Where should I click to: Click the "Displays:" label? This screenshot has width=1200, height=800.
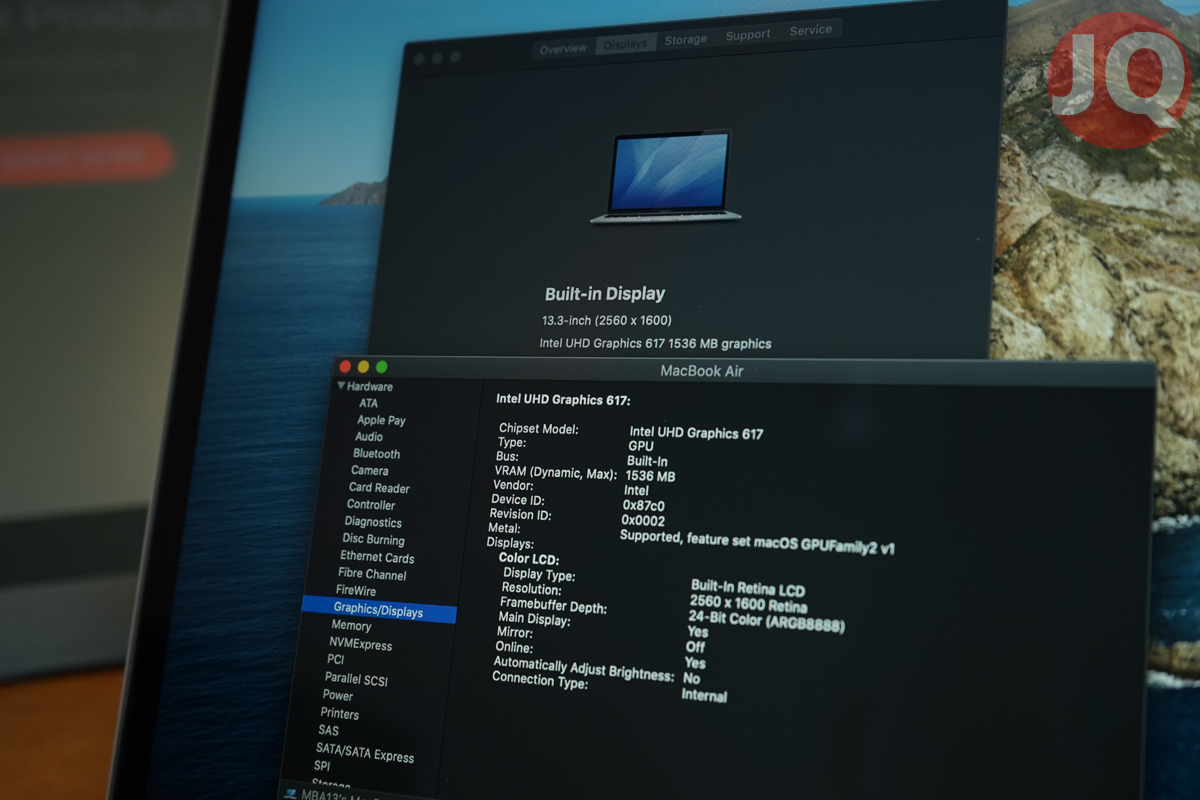point(510,543)
